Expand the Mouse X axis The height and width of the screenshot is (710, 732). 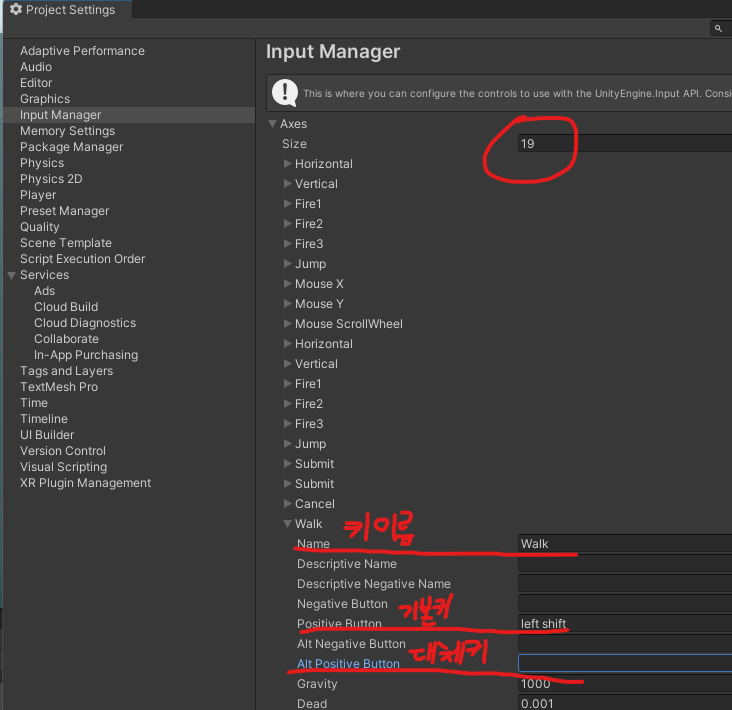point(287,284)
